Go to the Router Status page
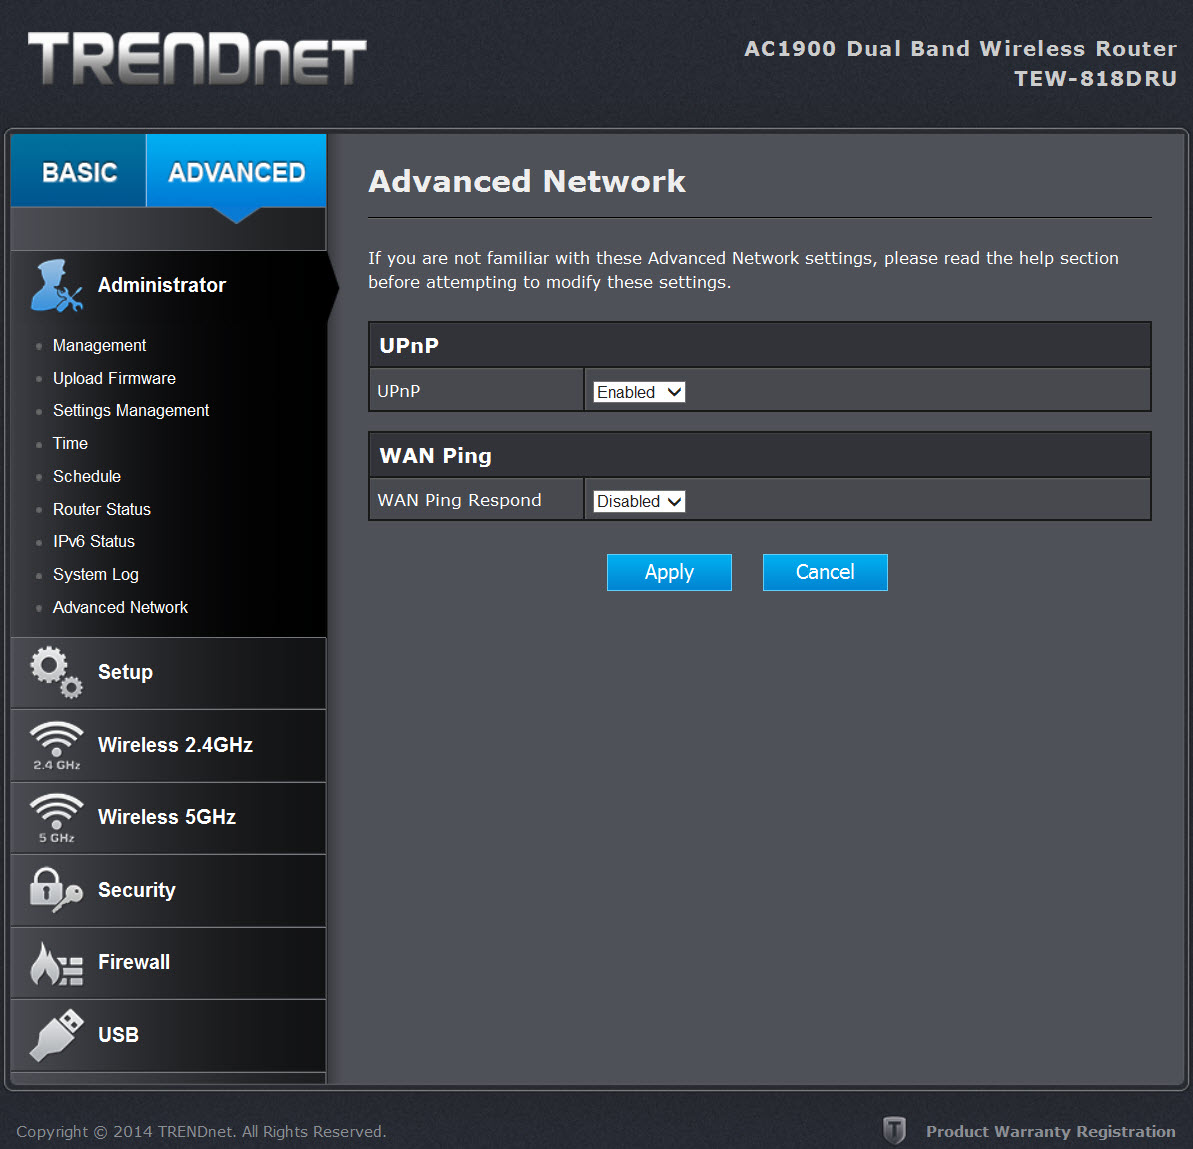The width and height of the screenshot is (1193, 1149). [102, 509]
